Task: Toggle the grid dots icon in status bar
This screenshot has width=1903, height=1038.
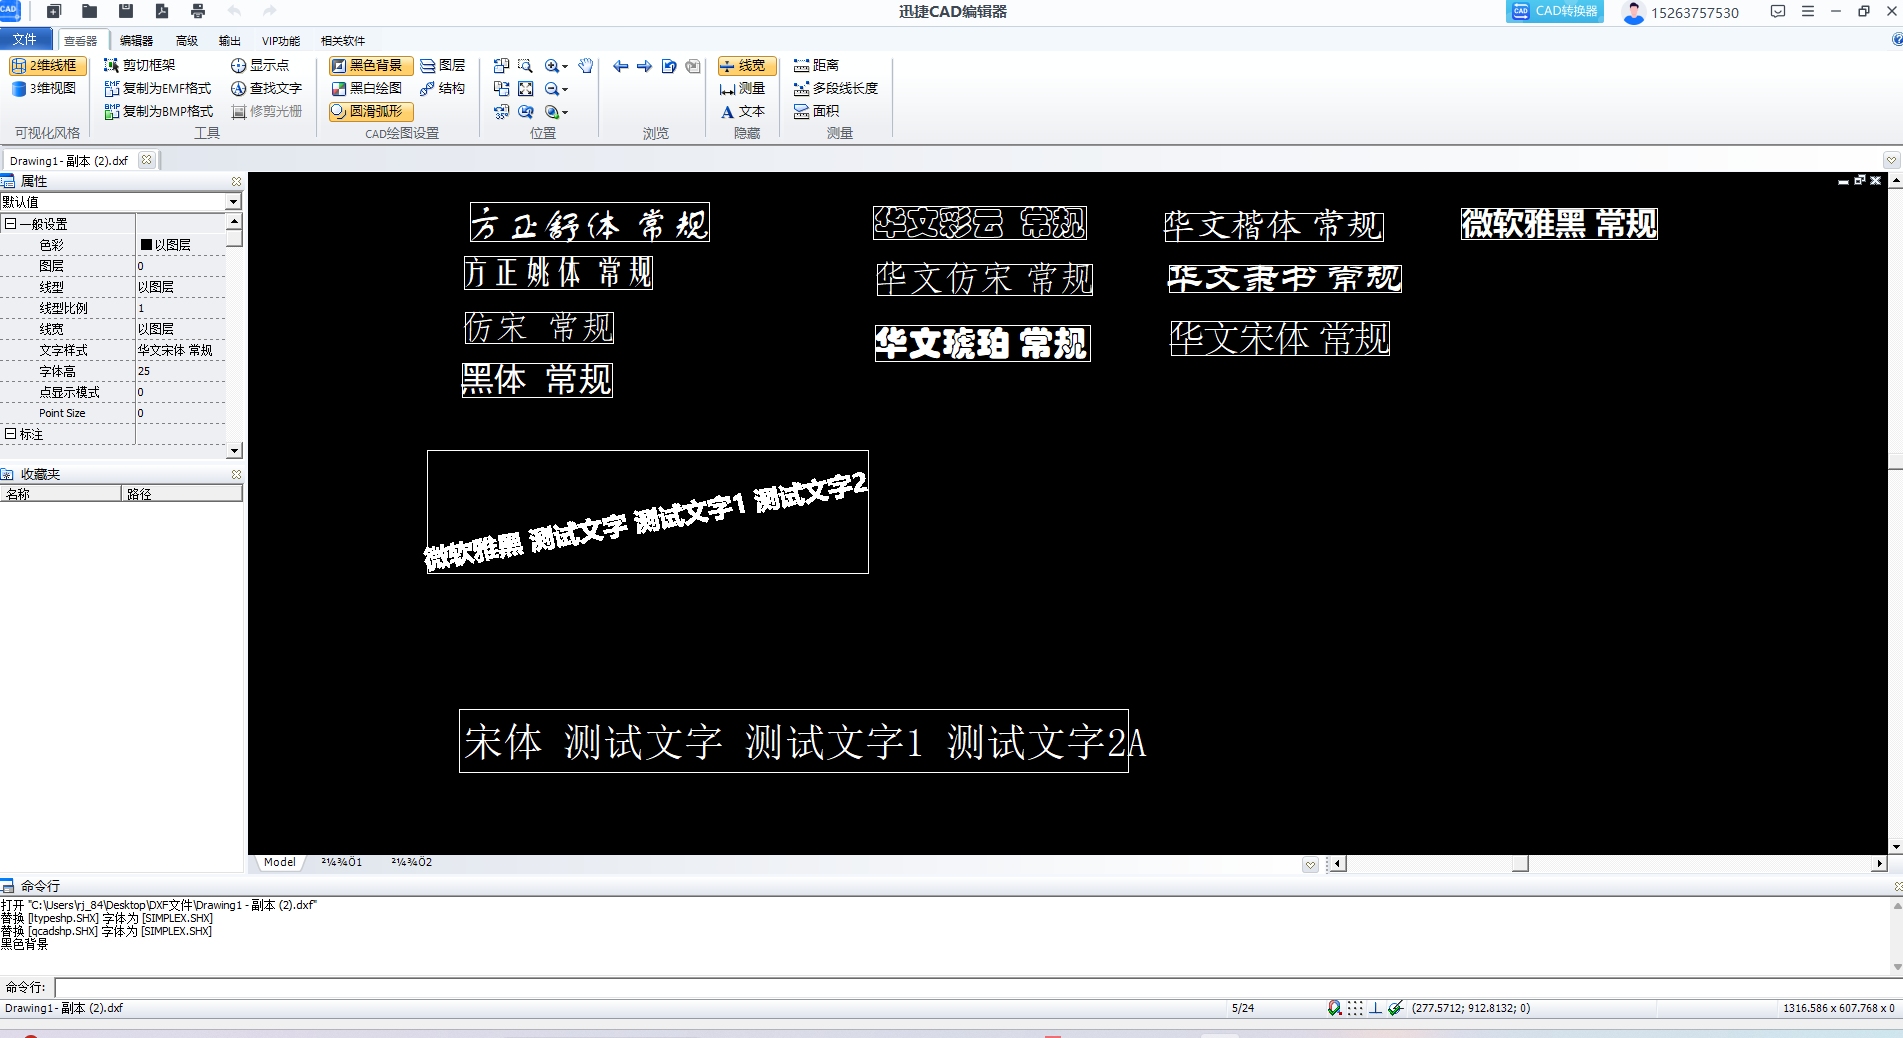Action: (x=1355, y=1008)
